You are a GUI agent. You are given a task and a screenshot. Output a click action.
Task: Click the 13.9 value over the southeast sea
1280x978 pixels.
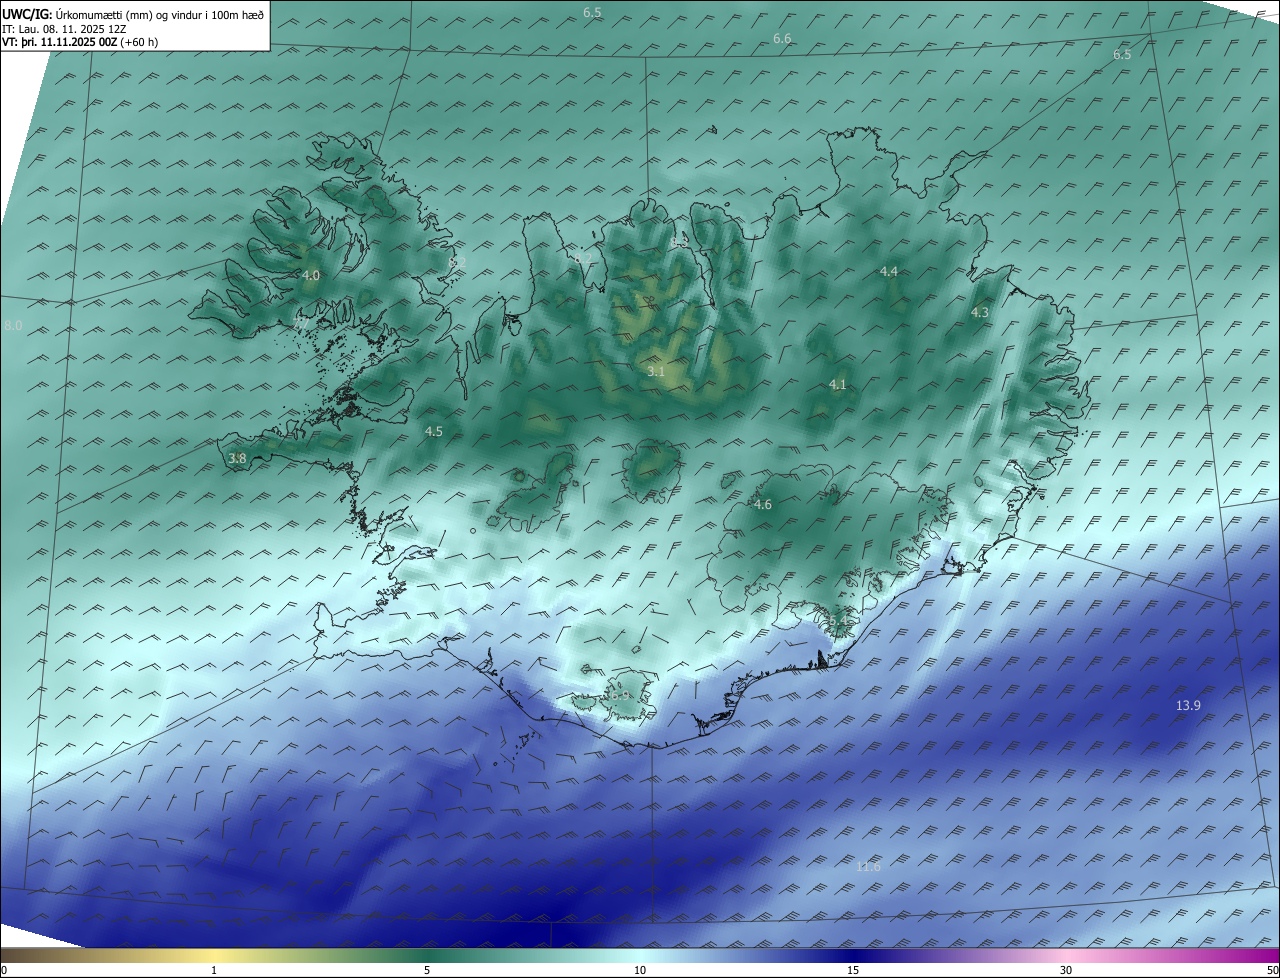click(1188, 706)
